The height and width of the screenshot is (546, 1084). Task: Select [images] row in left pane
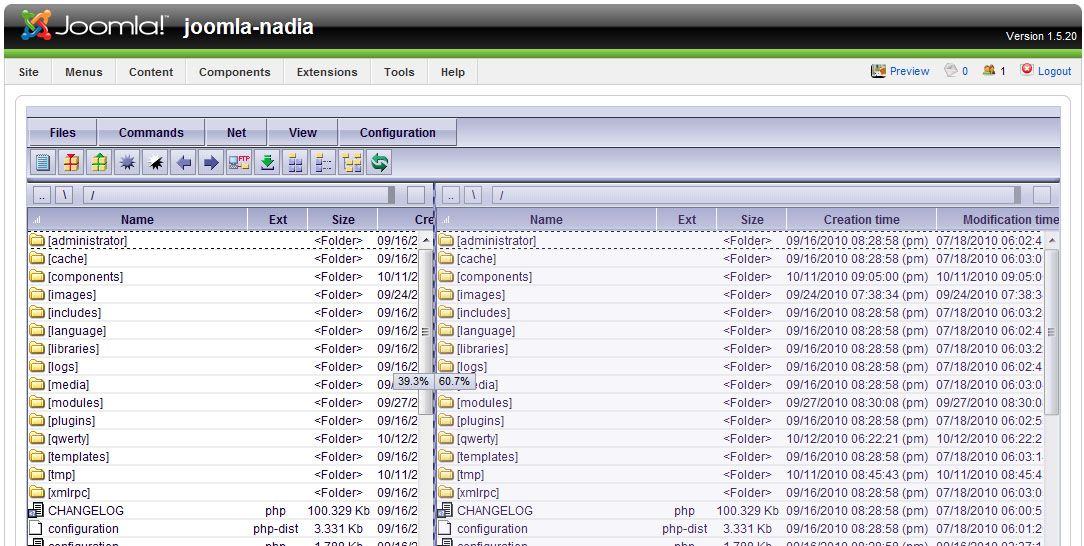pos(223,294)
